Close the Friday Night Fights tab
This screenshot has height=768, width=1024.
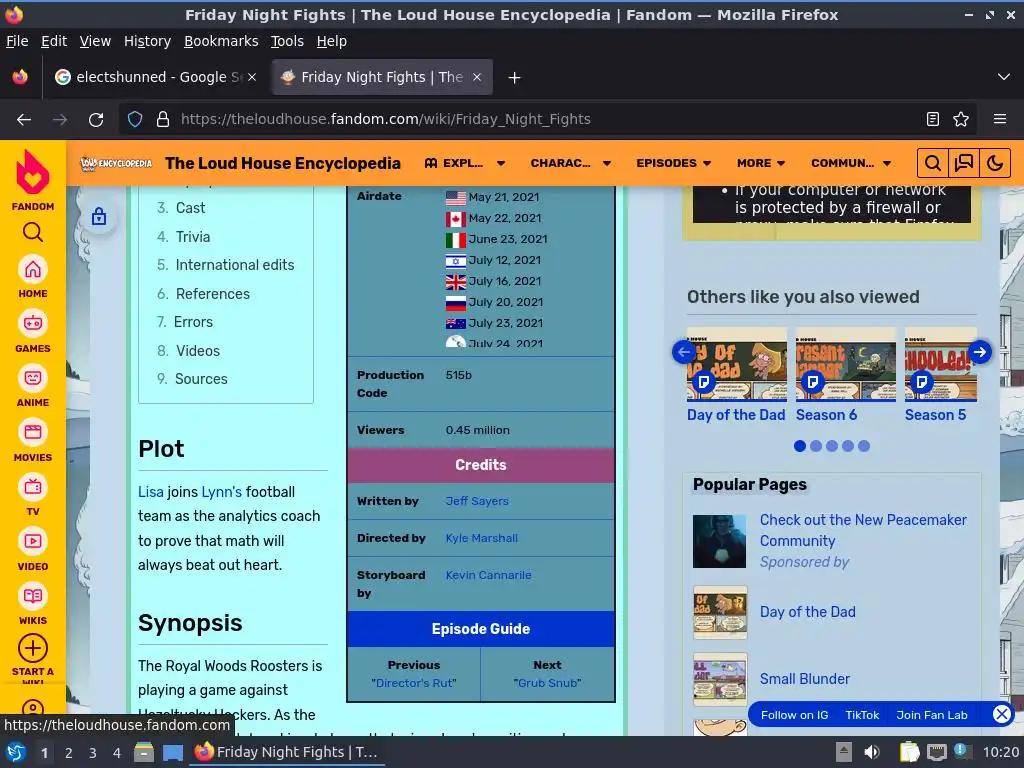tap(477, 77)
